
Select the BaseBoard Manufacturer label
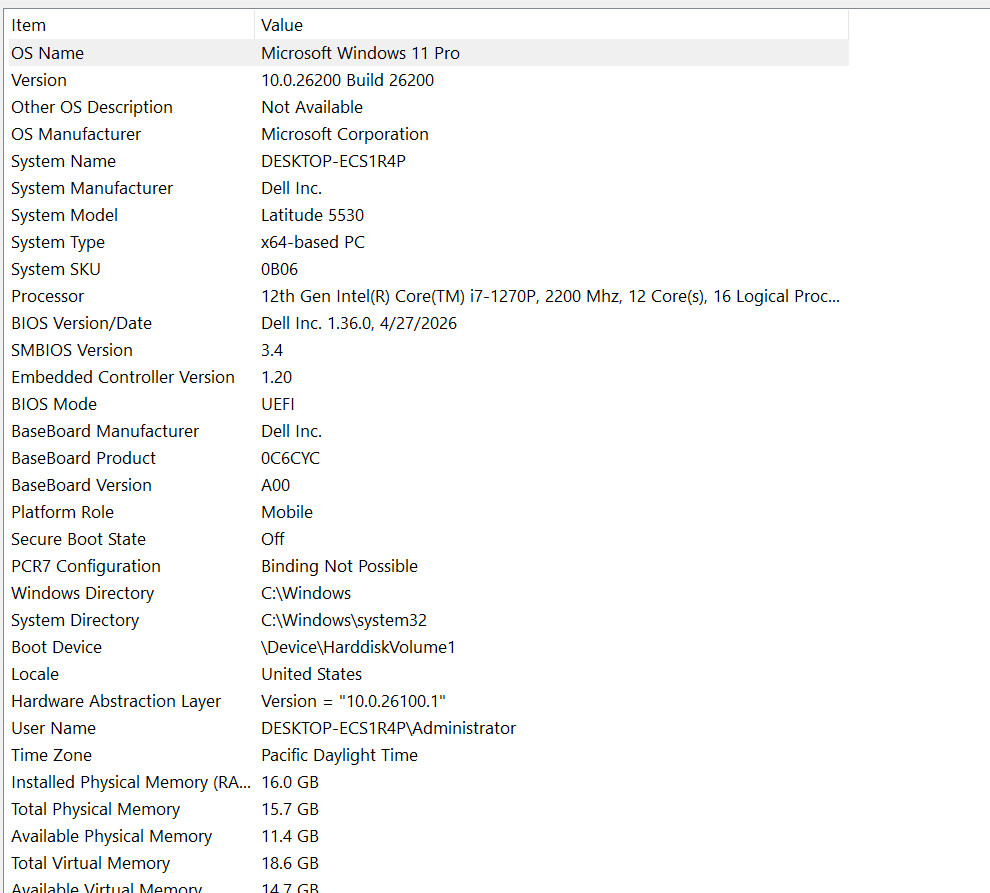105,431
